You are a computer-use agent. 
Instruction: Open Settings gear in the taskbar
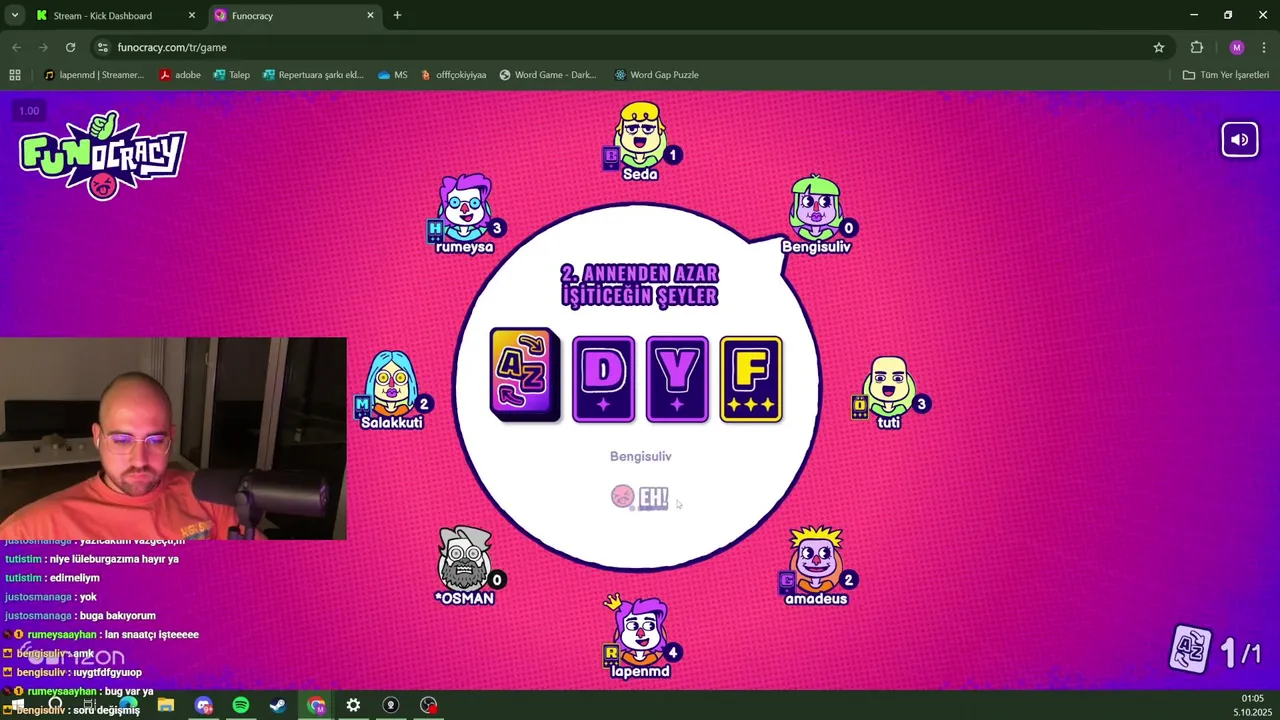(x=353, y=705)
